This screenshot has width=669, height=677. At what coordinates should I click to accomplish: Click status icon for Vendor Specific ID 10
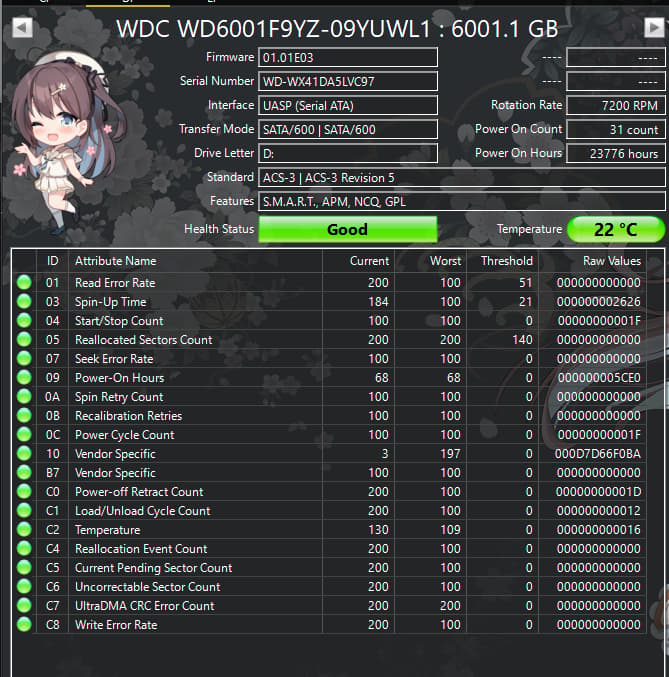click(24, 453)
